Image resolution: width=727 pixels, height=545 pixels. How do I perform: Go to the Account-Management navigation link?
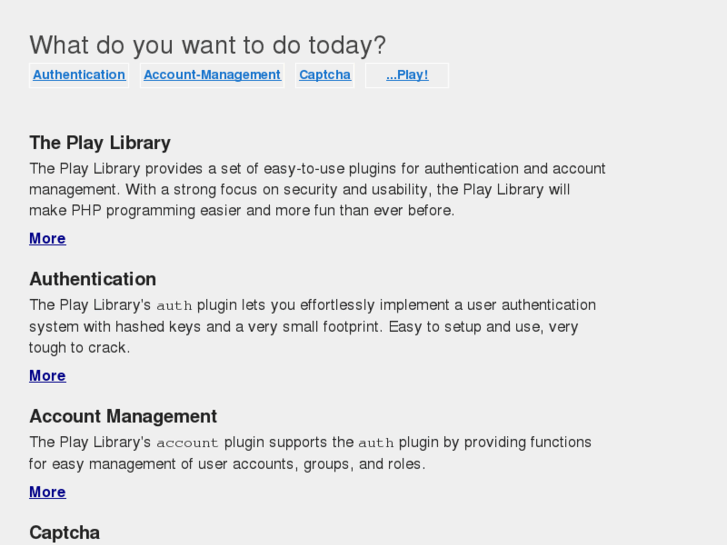coord(212,75)
